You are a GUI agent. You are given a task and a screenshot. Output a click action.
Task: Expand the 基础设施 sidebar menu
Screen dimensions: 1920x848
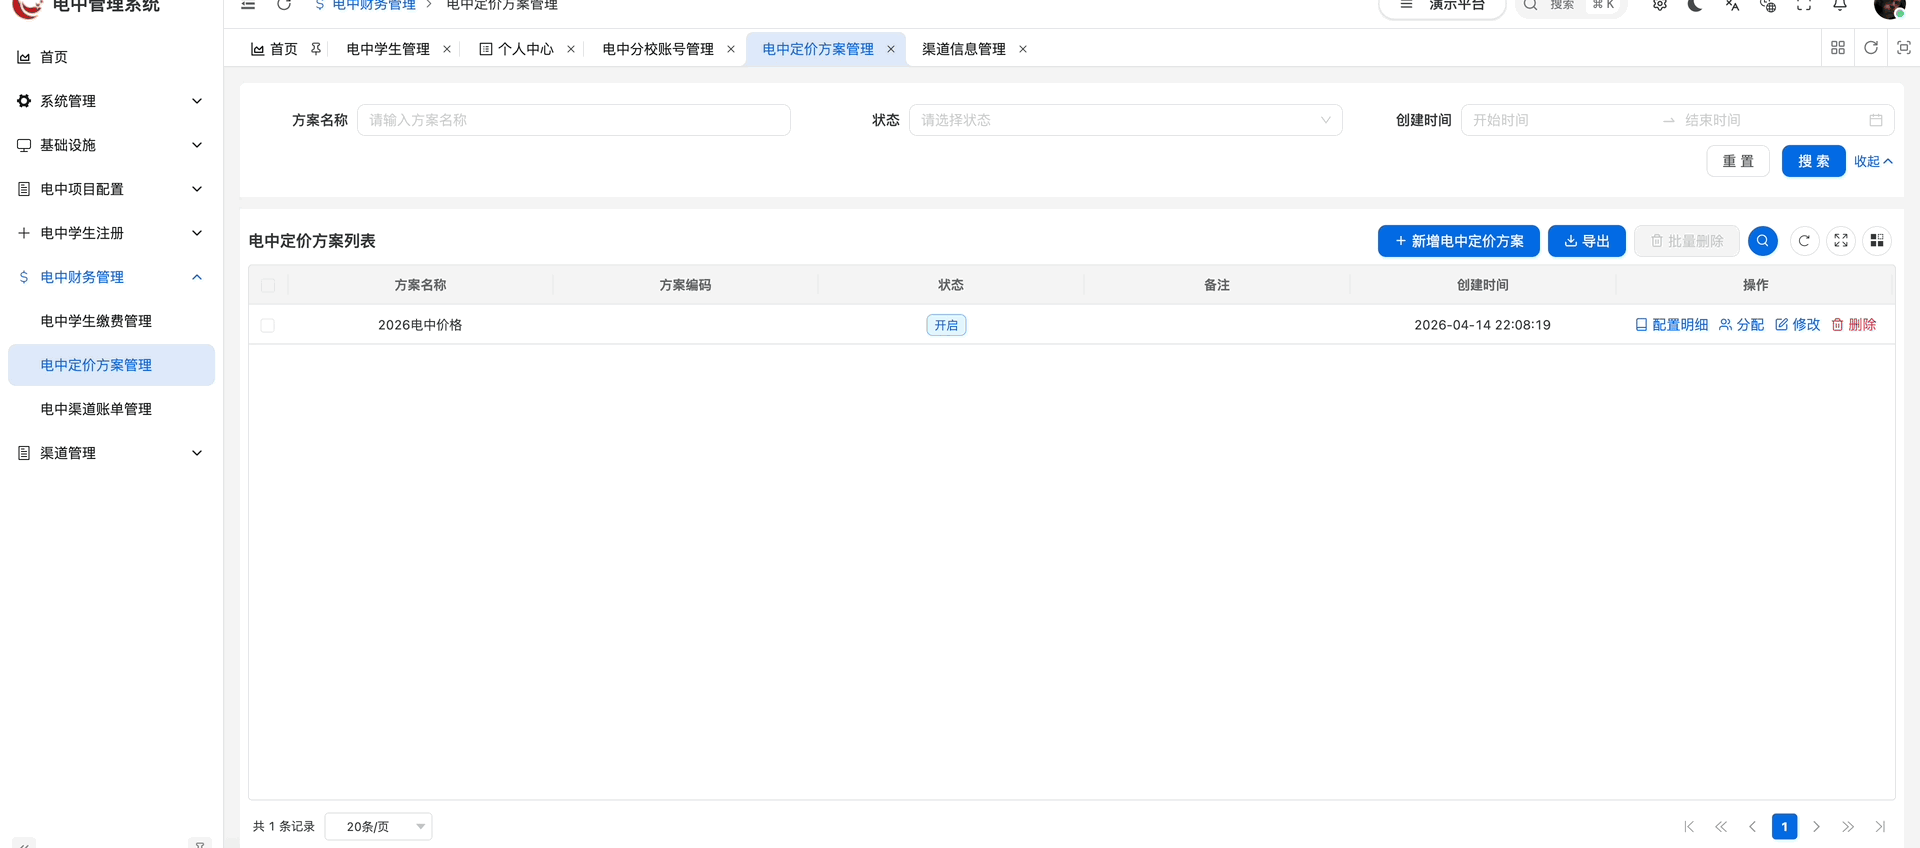(111, 145)
